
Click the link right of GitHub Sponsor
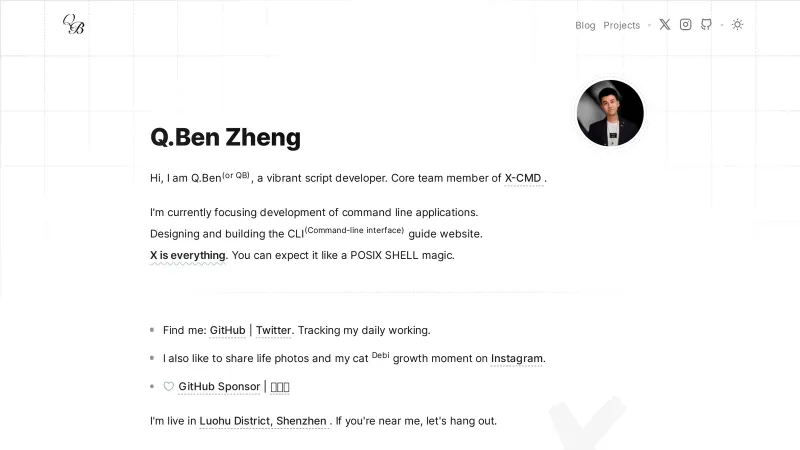(280, 387)
